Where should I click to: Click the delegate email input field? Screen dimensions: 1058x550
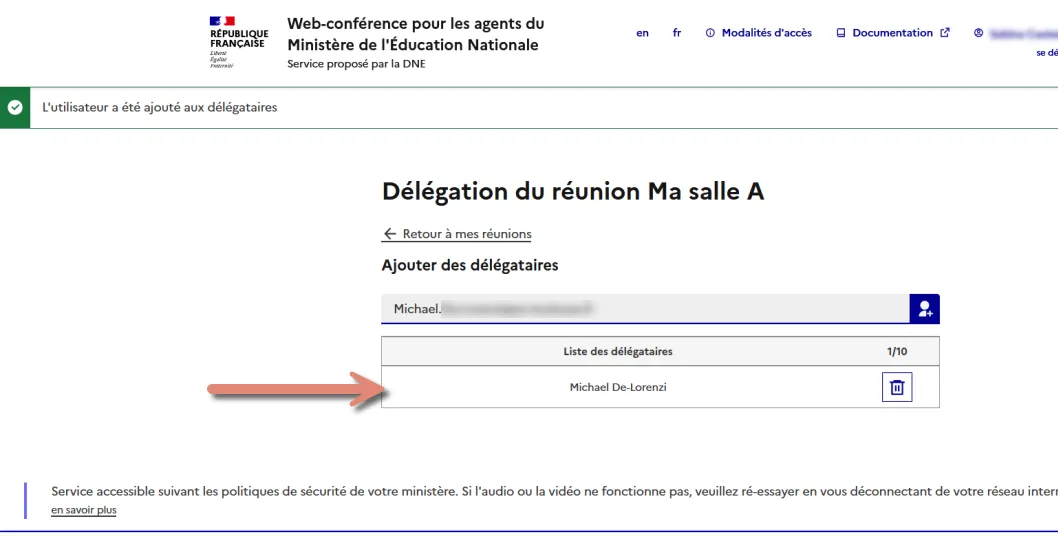tap(645, 309)
